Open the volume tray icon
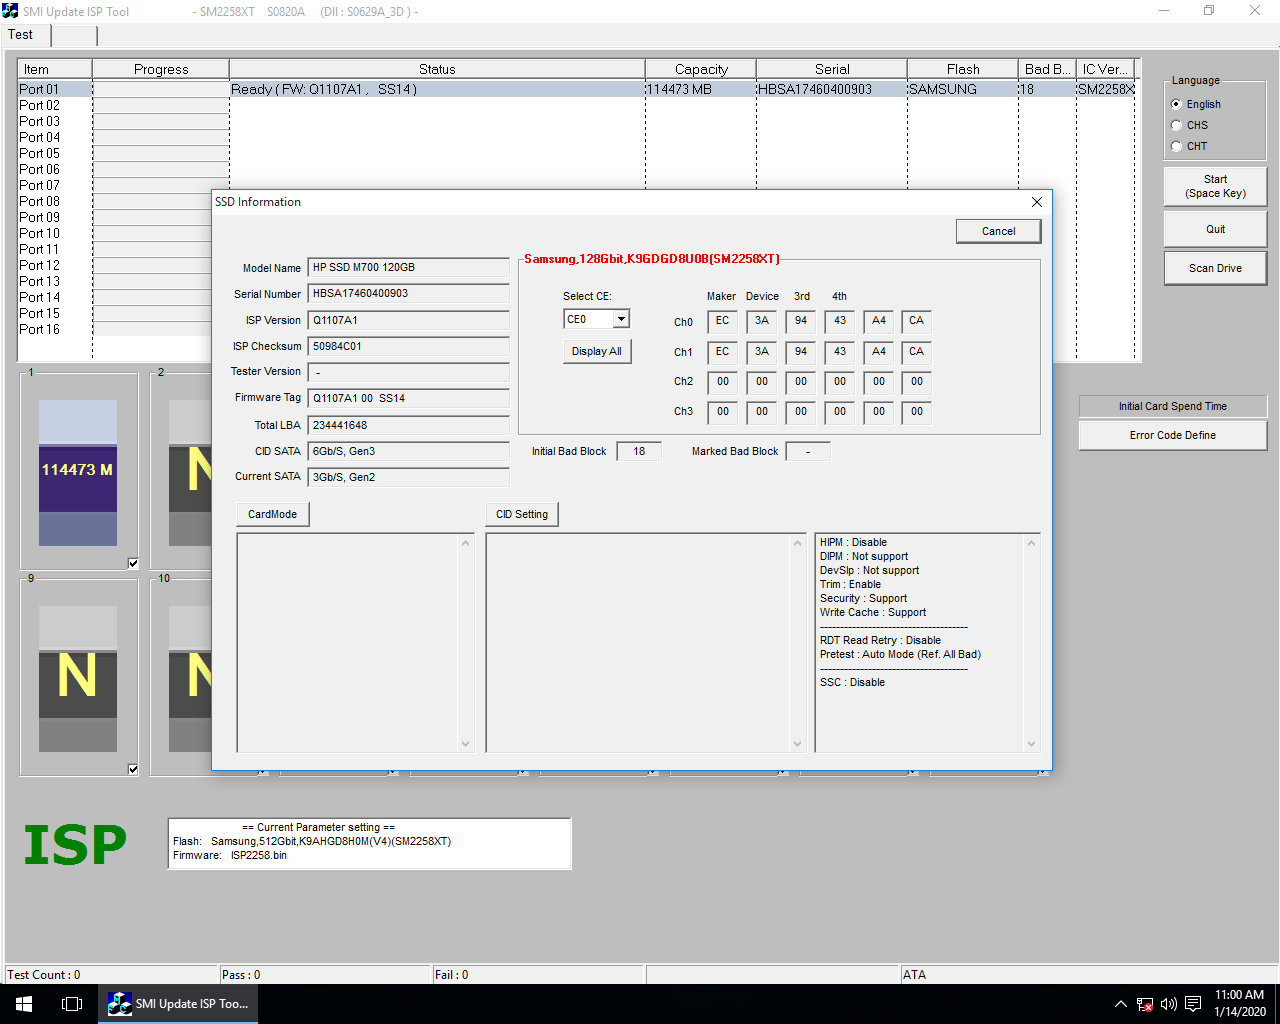Screen dimensions: 1280x1024 coord(1168,1004)
